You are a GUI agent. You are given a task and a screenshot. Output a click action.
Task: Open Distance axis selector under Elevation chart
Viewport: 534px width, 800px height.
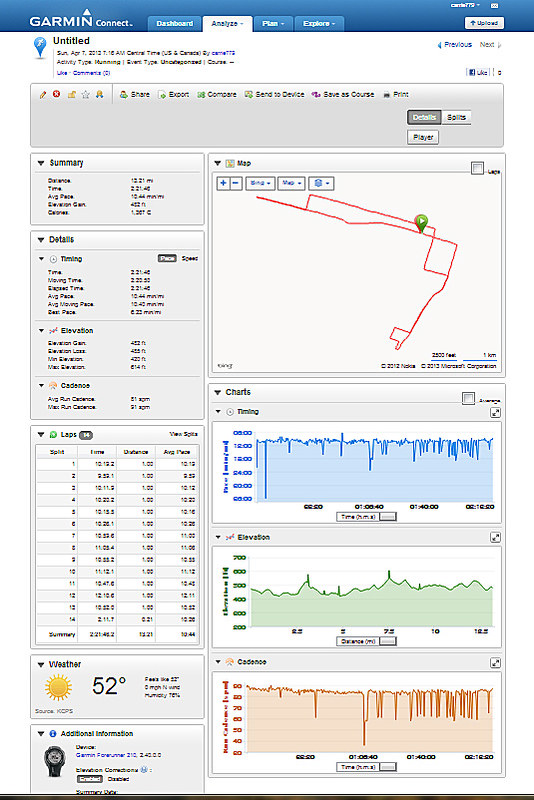(366, 641)
